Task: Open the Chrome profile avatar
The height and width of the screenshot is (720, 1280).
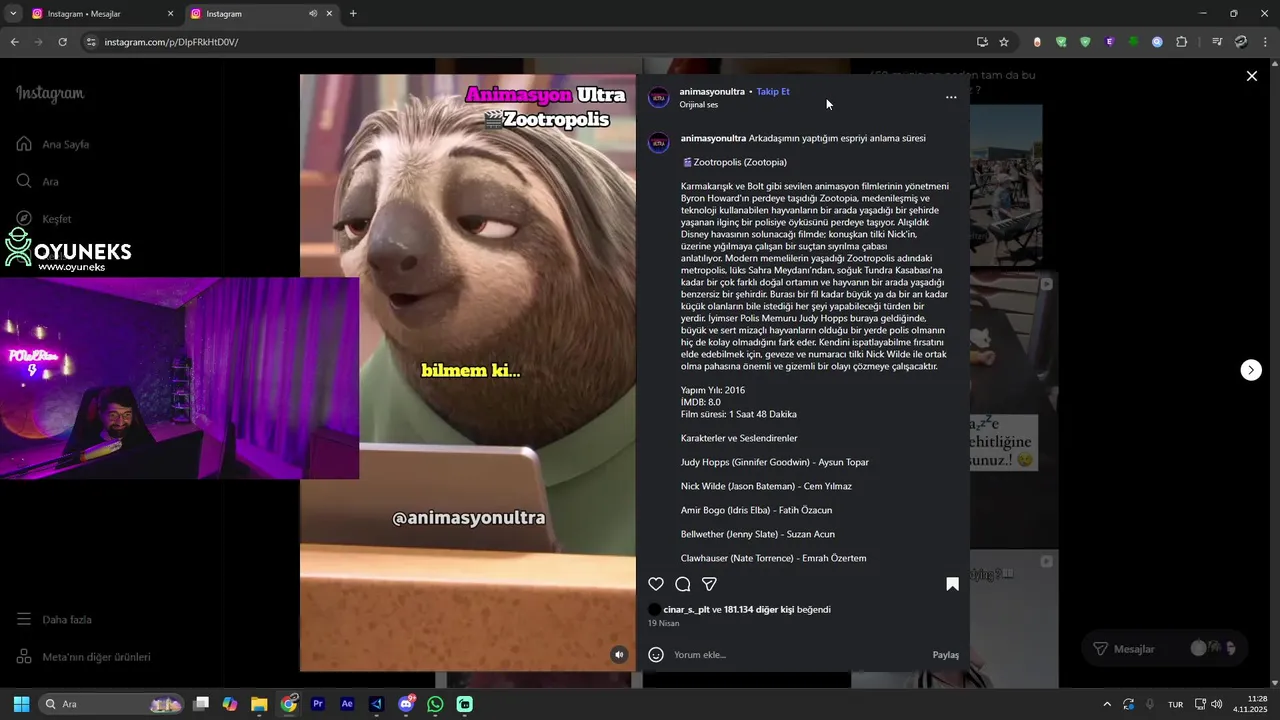Action: [1241, 42]
